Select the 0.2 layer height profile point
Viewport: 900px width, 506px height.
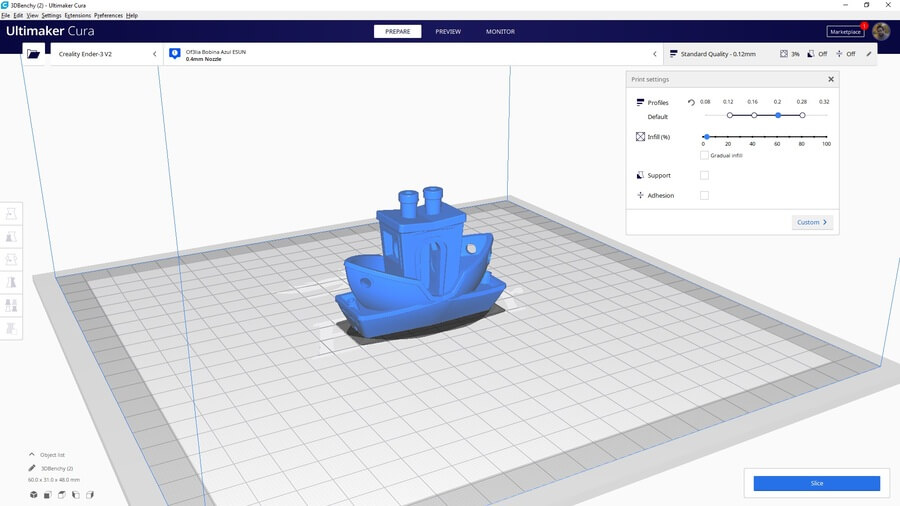pos(778,115)
